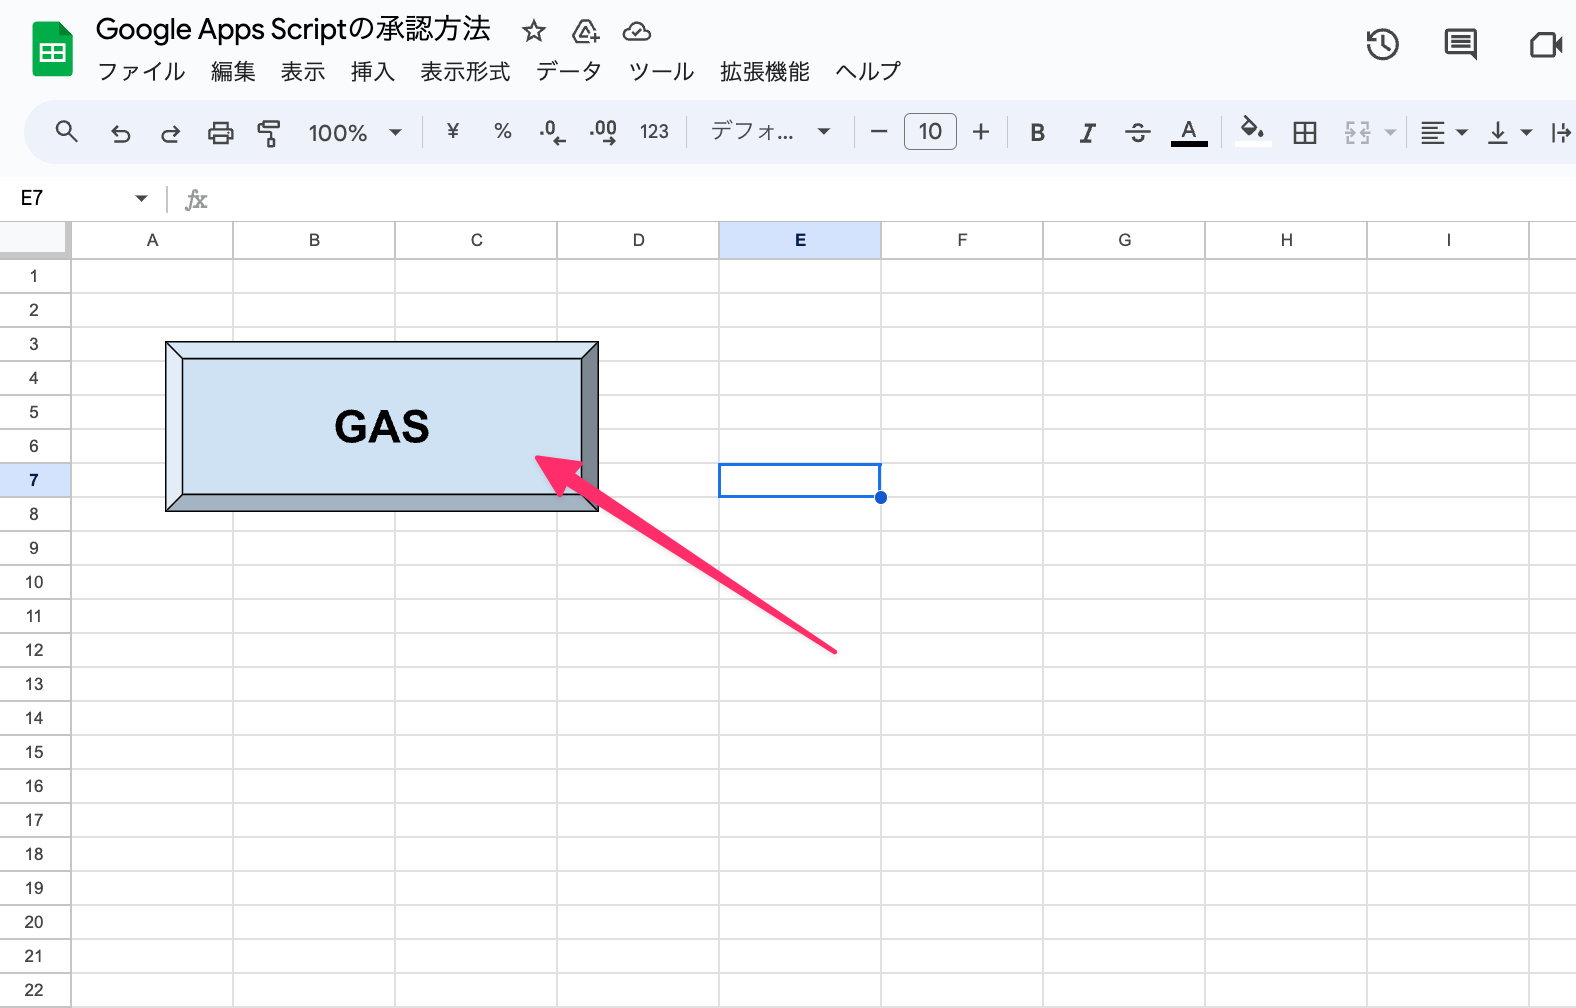Select column B header

(314, 240)
